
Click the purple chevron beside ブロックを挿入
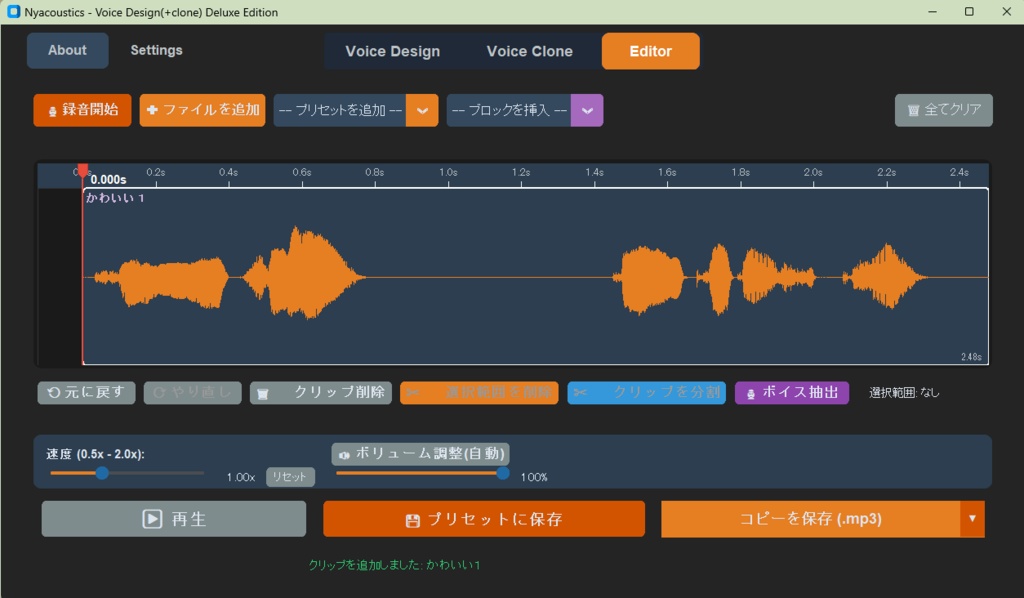tap(587, 110)
